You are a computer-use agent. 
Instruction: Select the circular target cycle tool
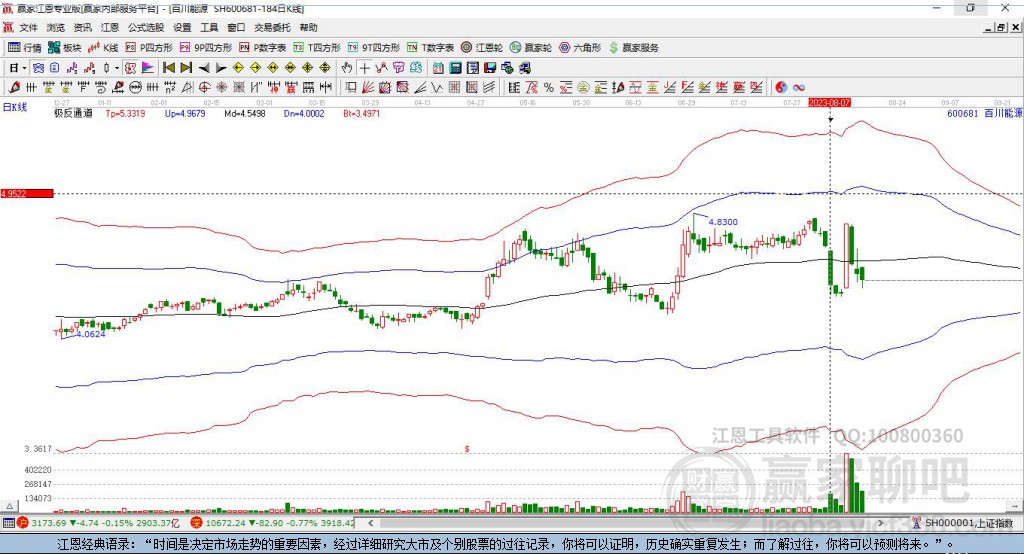pyautogui.click(x=204, y=87)
